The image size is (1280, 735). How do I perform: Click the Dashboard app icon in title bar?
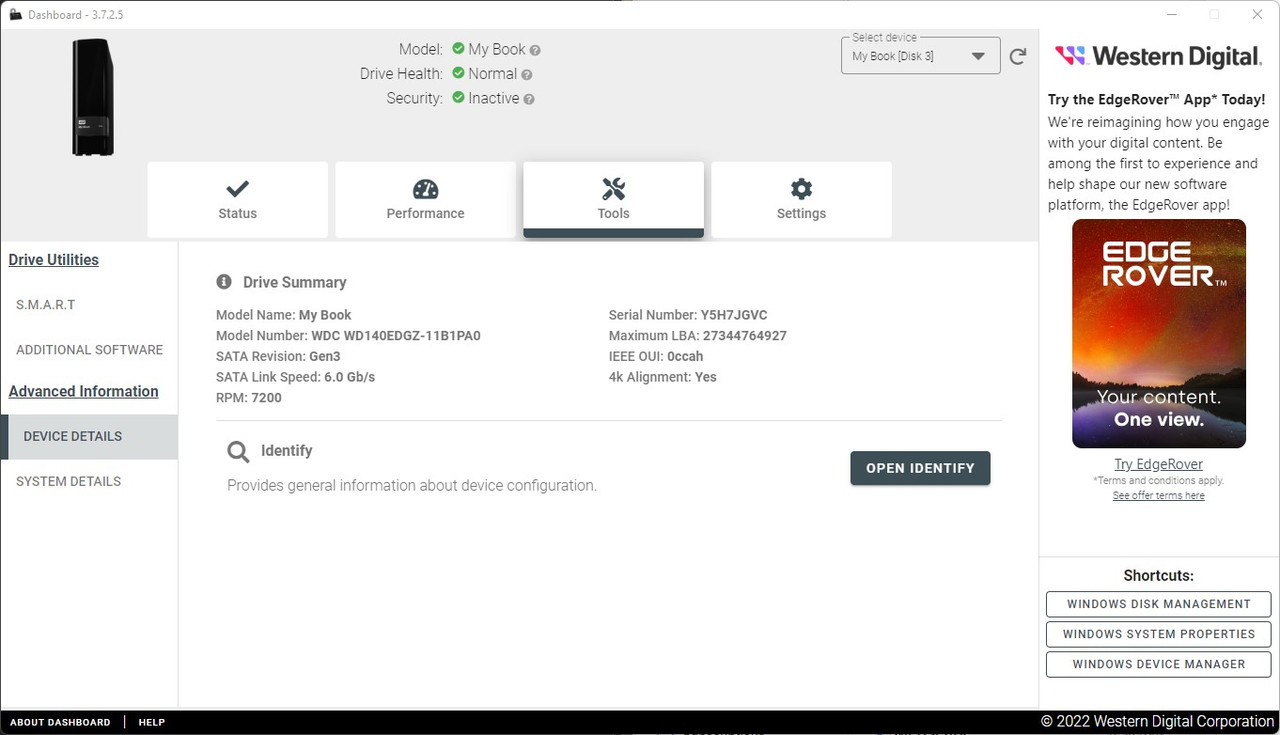15,15
